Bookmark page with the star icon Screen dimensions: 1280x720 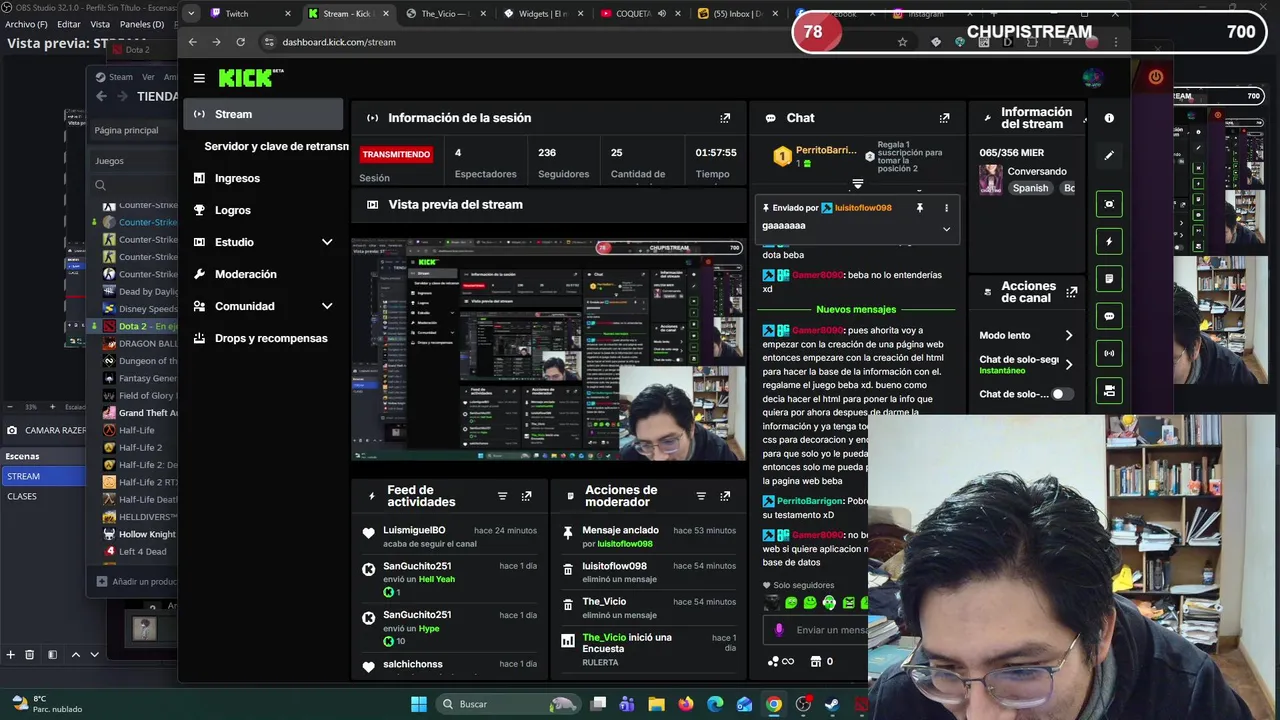click(x=902, y=42)
